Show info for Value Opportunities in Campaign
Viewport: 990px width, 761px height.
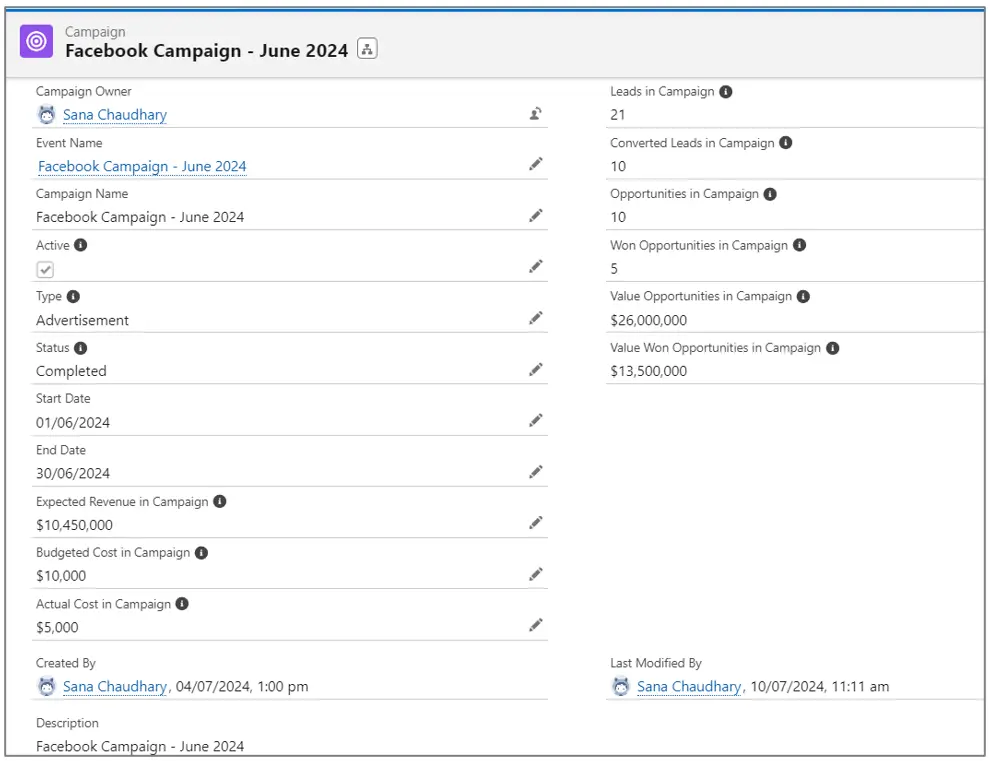[803, 296]
